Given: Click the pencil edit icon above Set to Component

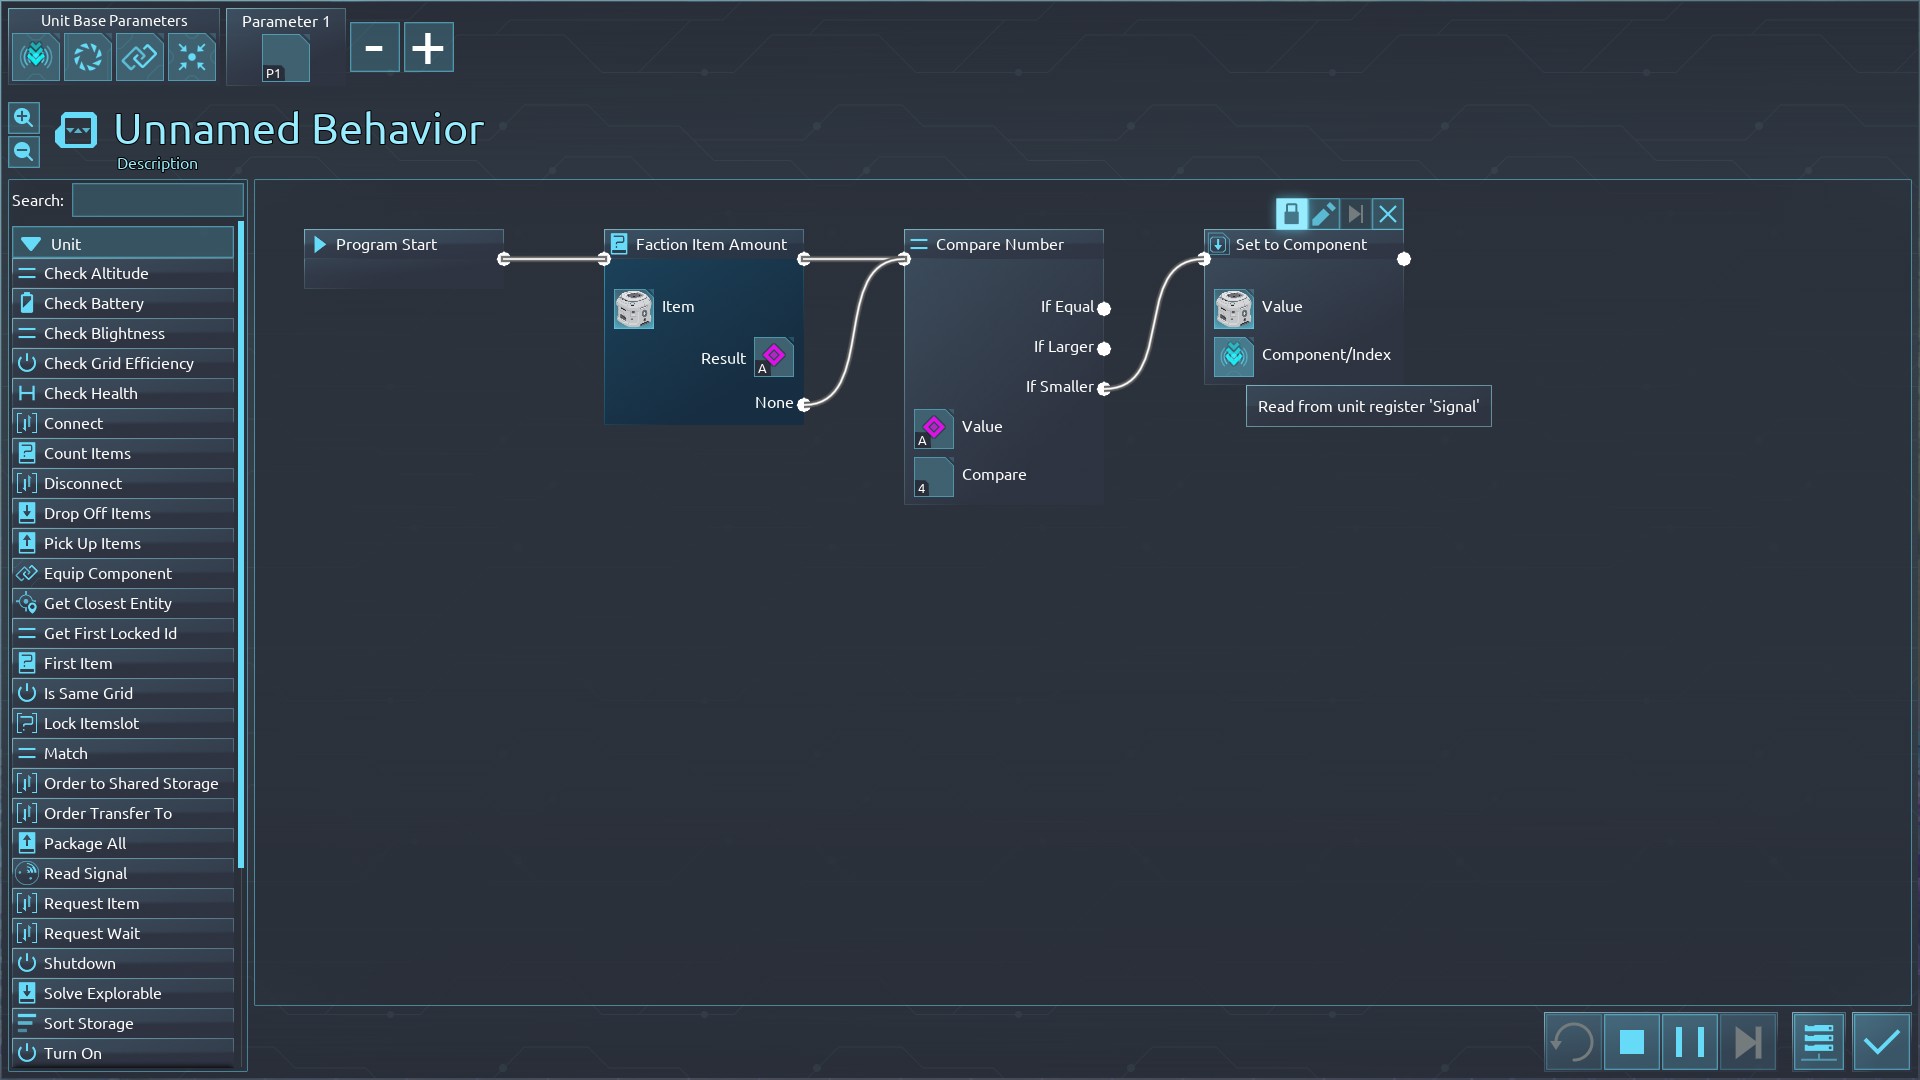Looking at the screenshot, I should coord(1323,214).
